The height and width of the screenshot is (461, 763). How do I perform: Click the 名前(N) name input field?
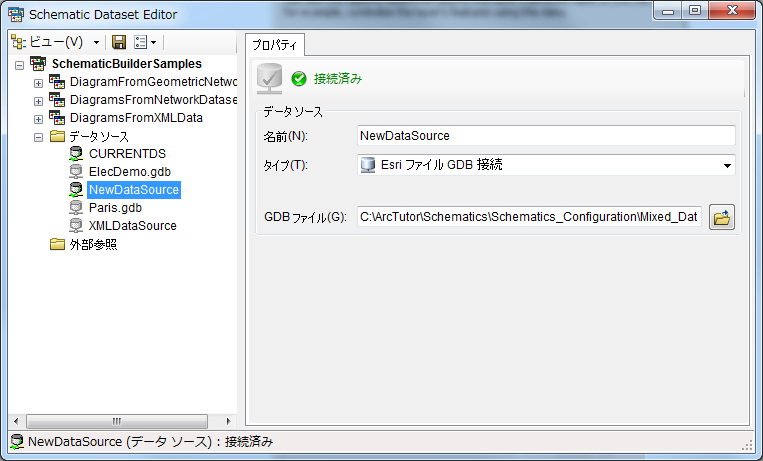point(546,136)
